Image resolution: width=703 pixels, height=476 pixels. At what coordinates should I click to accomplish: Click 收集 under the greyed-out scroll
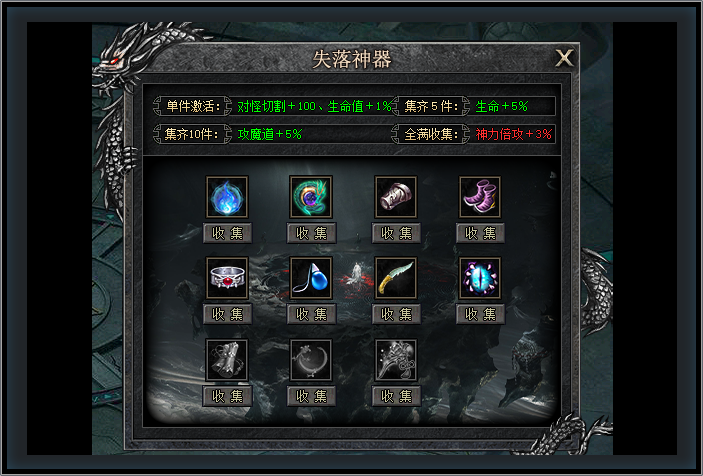tap(227, 396)
